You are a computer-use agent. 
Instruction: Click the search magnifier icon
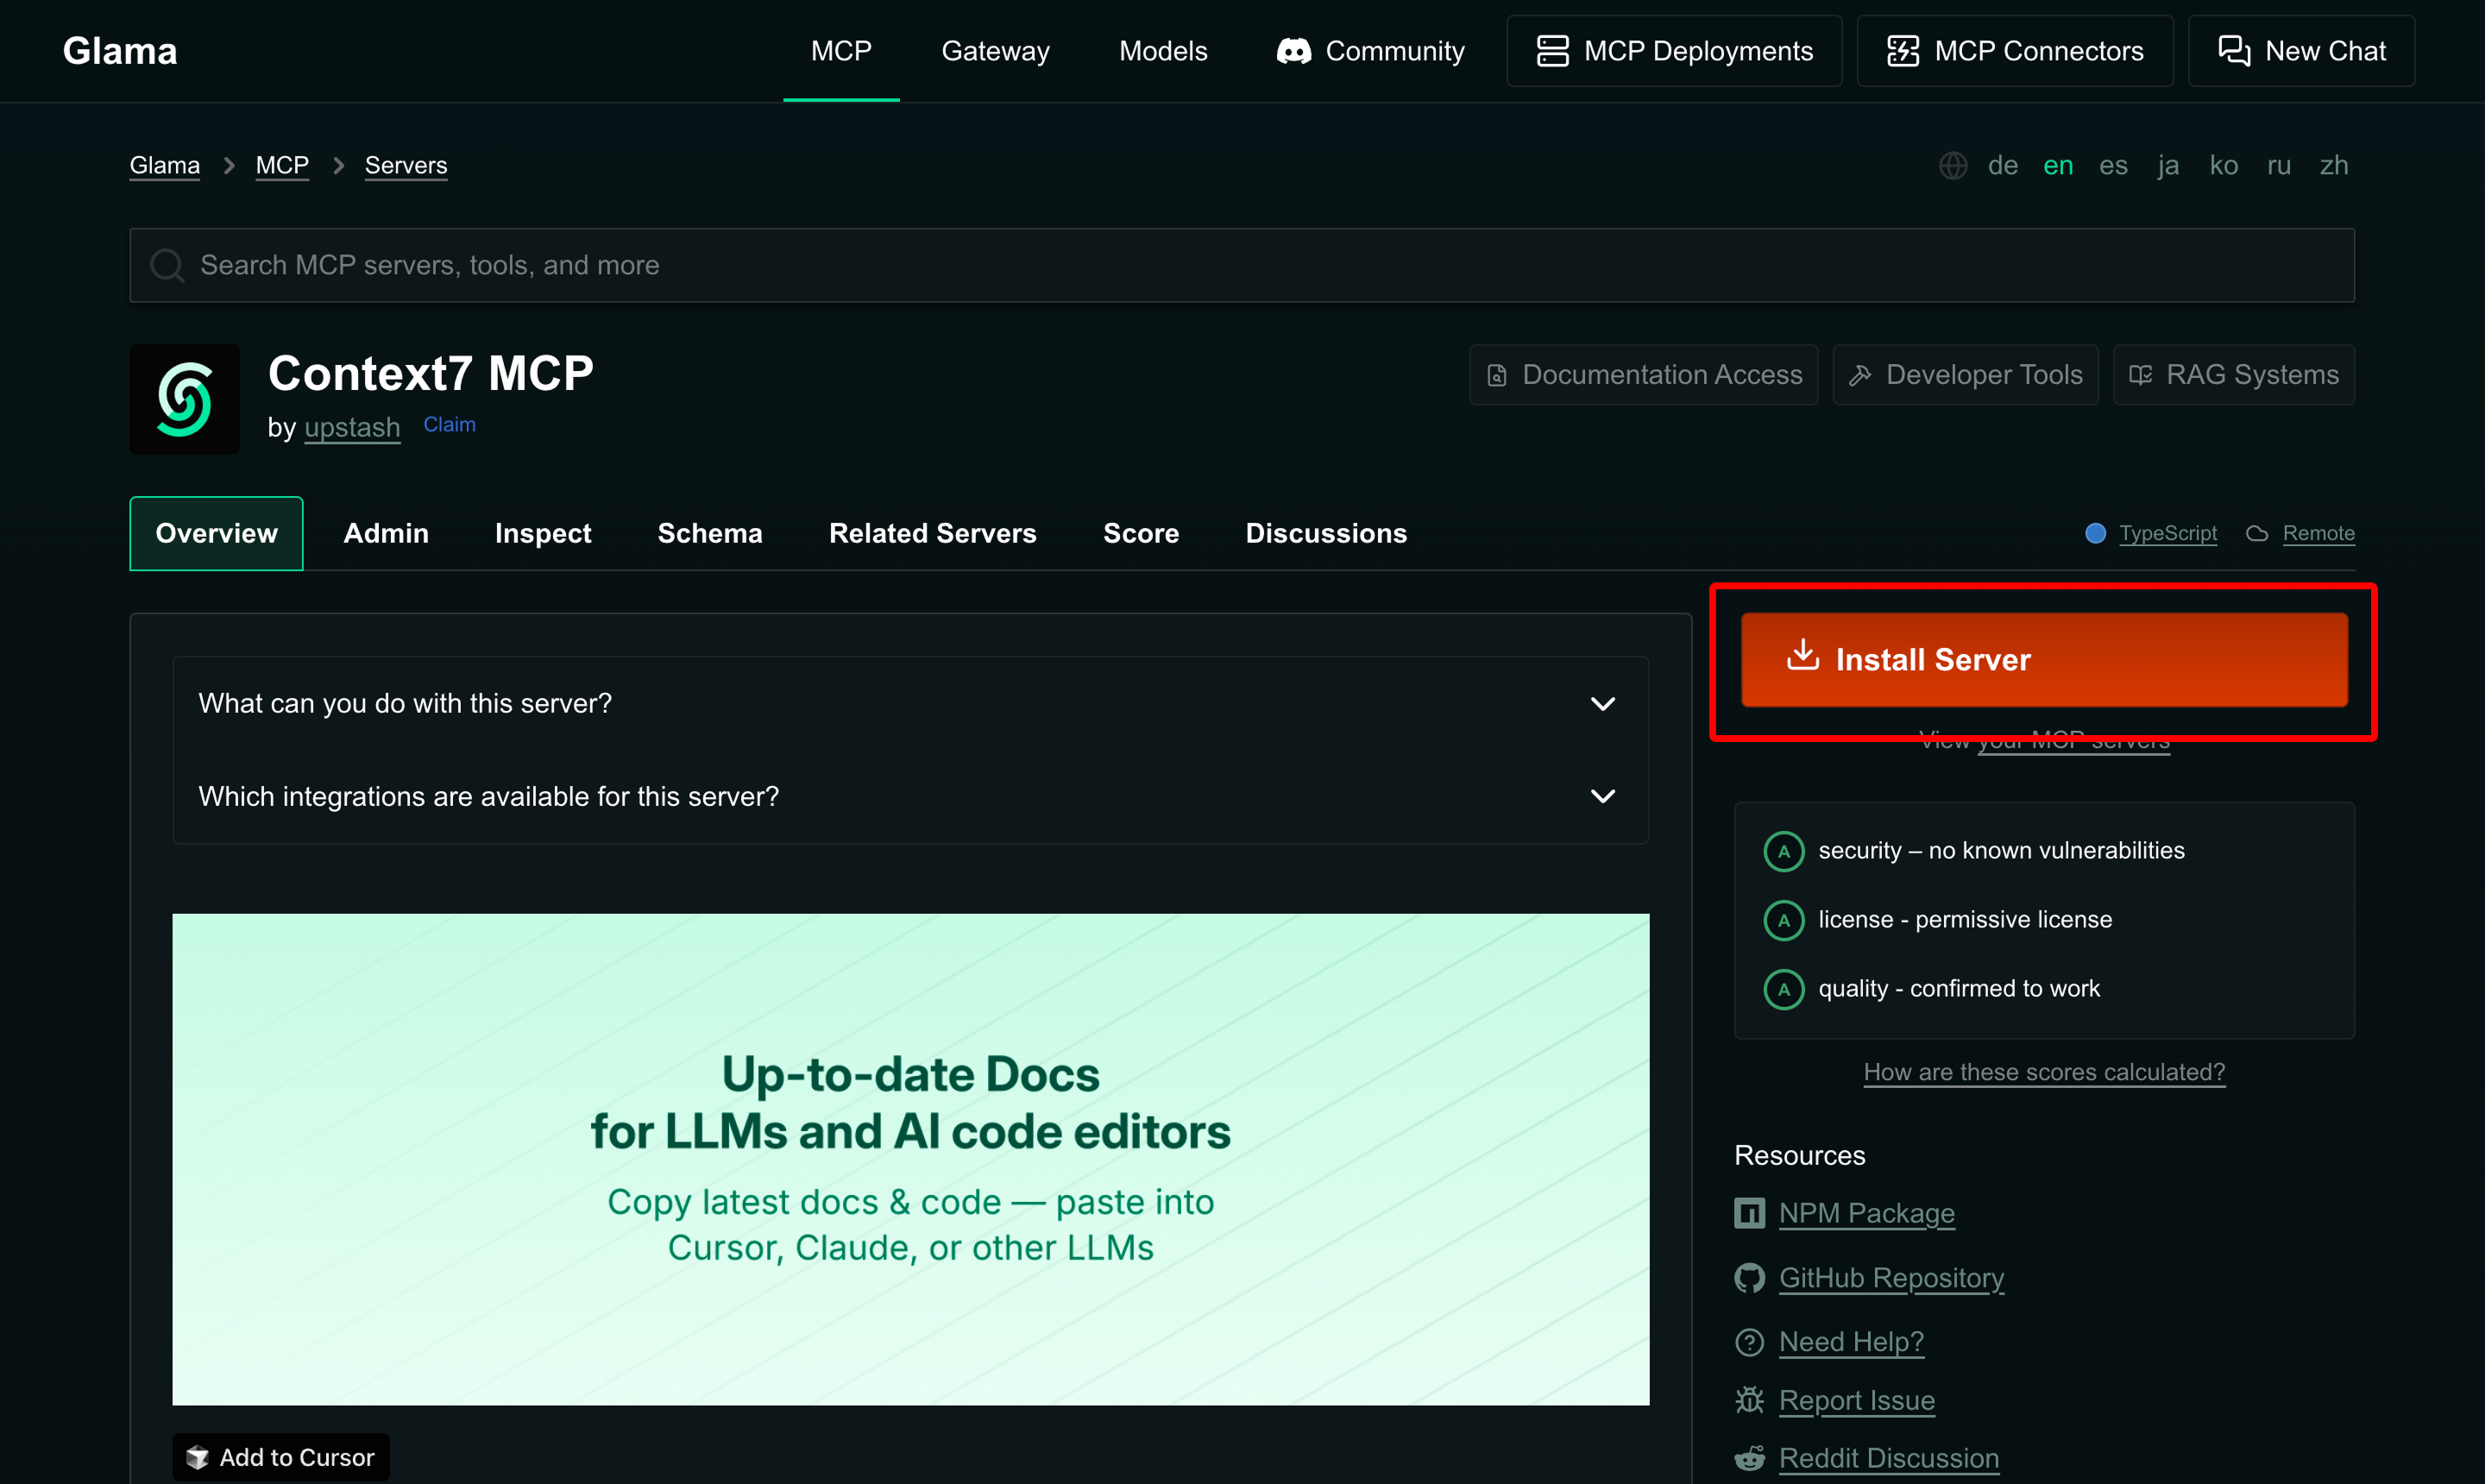click(x=166, y=265)
